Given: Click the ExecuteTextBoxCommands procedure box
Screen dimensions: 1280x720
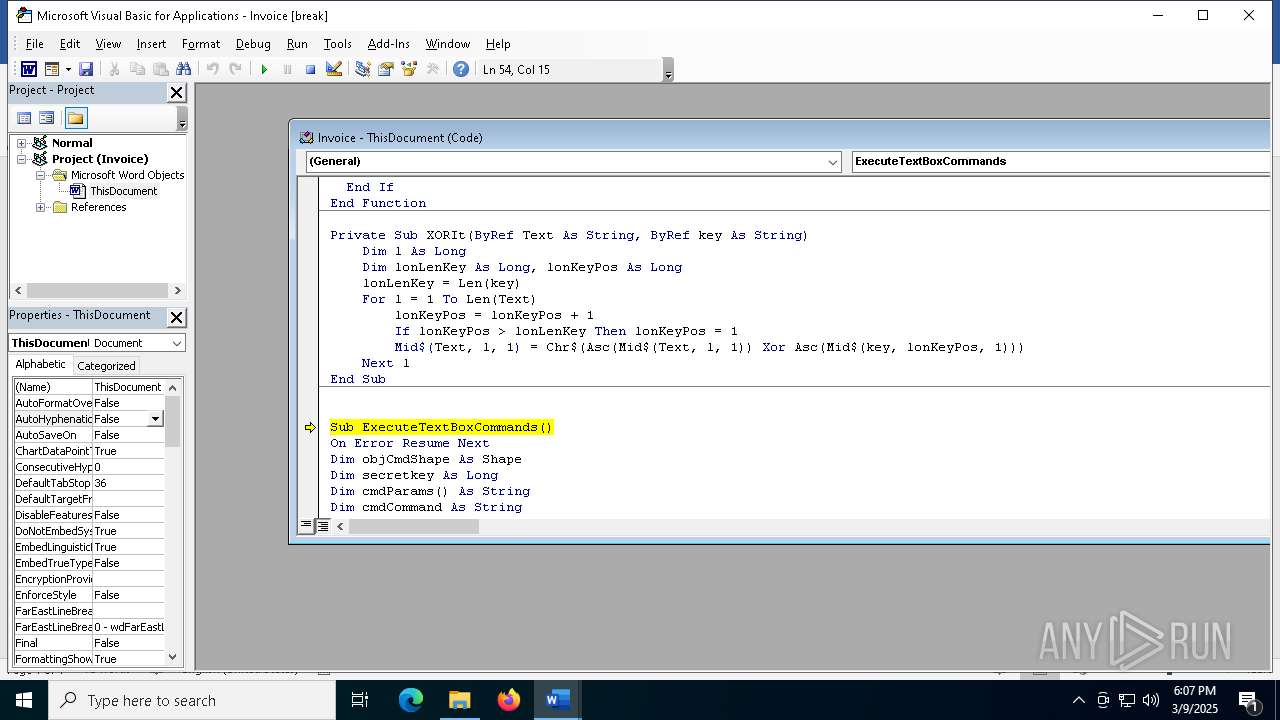Looking at the screenshot, I should (x=1060, y=161).
